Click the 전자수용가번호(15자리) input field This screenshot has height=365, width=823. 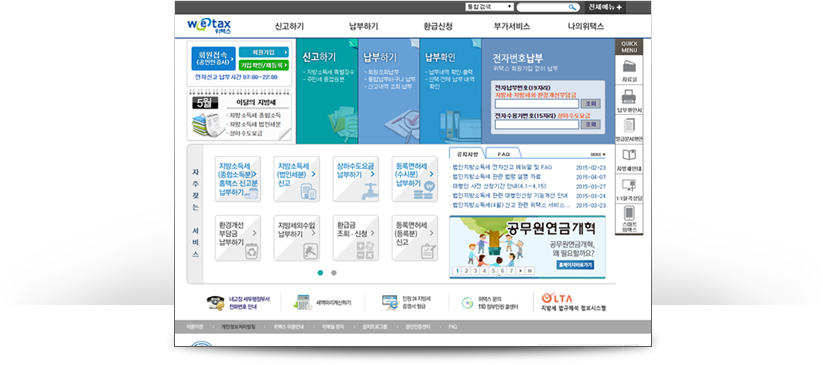[x=536, y=124]
